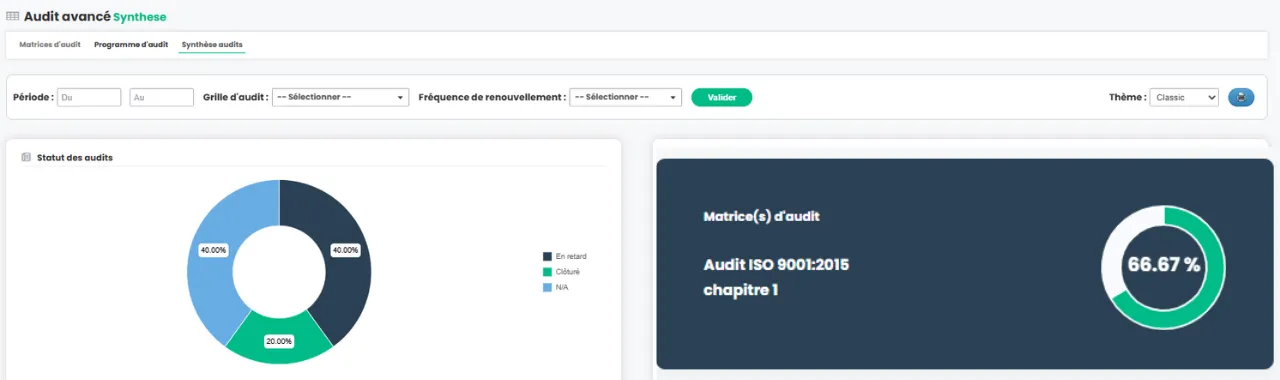Click the grid icon next to Statut des audits
This screenshot has height=380, width=1280.
point(26,157)
